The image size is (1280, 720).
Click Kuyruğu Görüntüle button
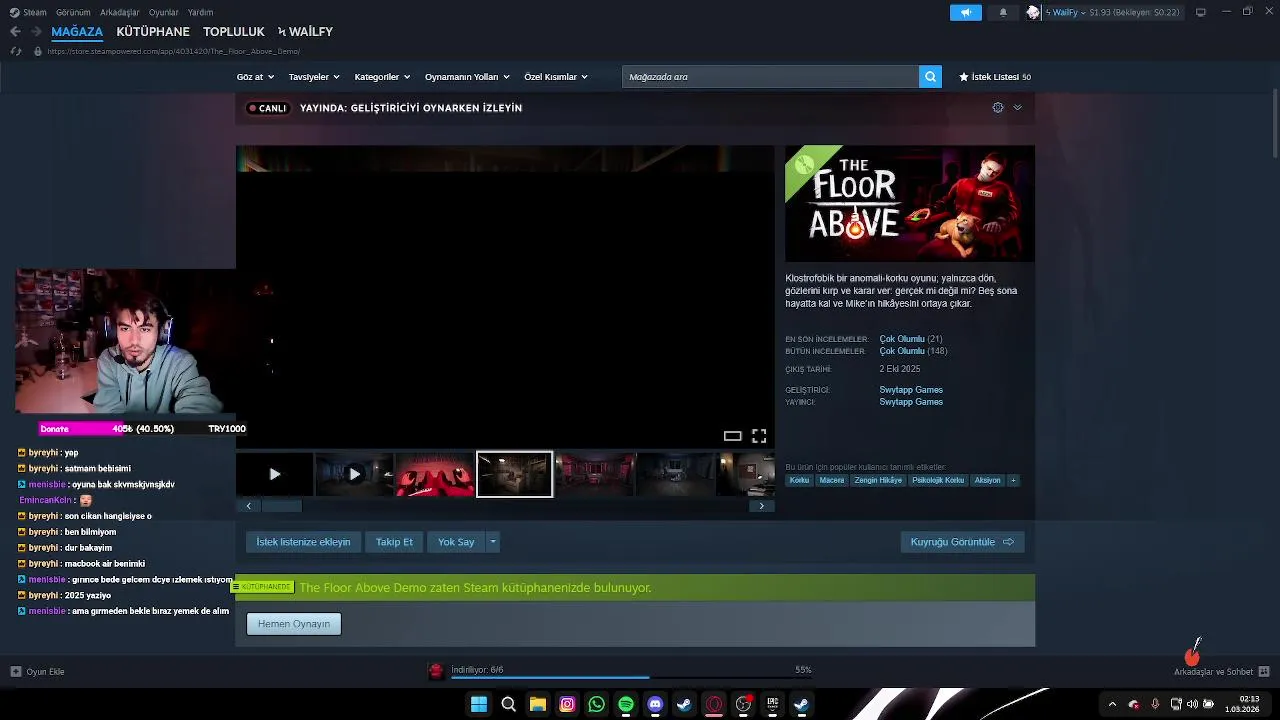tap(962, 542)
